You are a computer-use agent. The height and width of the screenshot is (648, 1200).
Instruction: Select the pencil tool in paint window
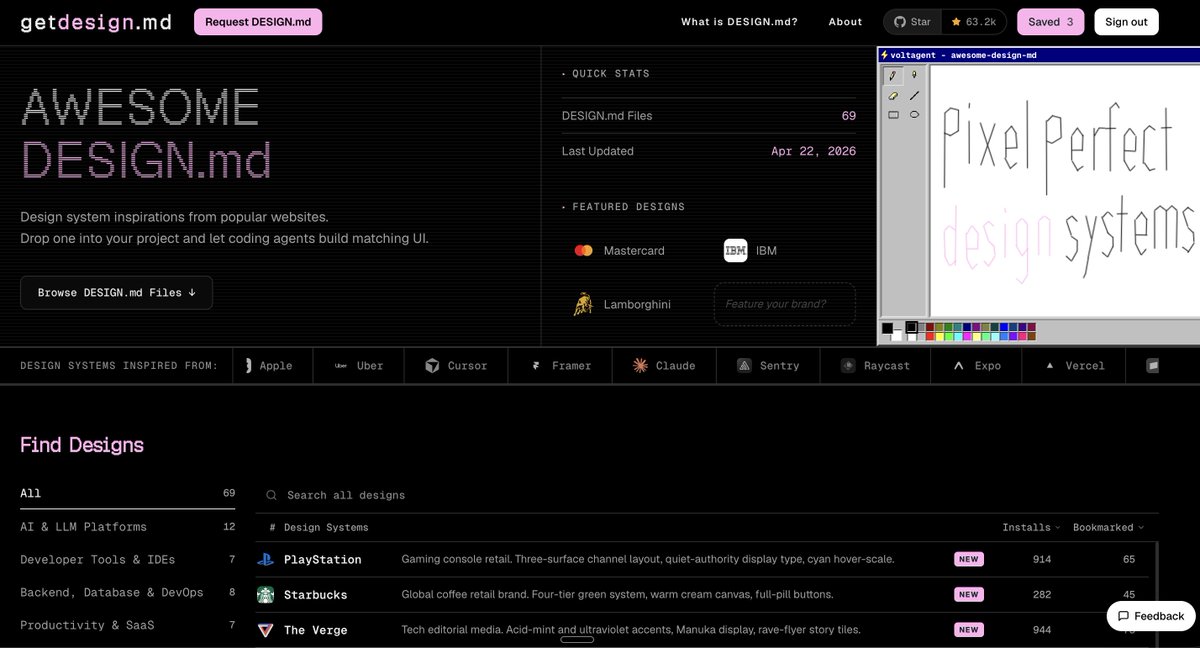[x=893, y=76]
